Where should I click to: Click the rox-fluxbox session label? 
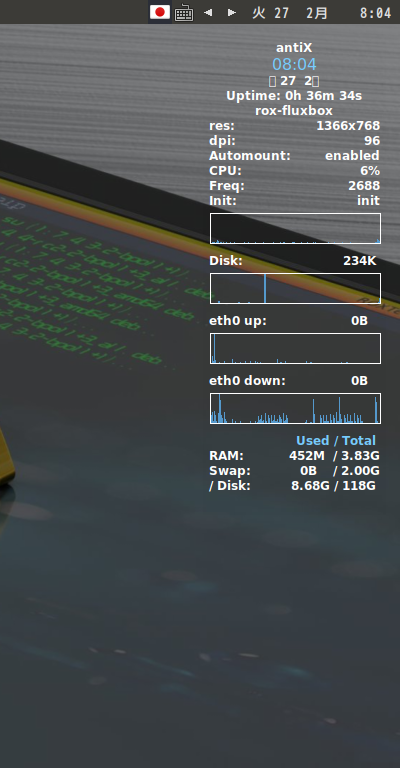[x=294, y=111]
